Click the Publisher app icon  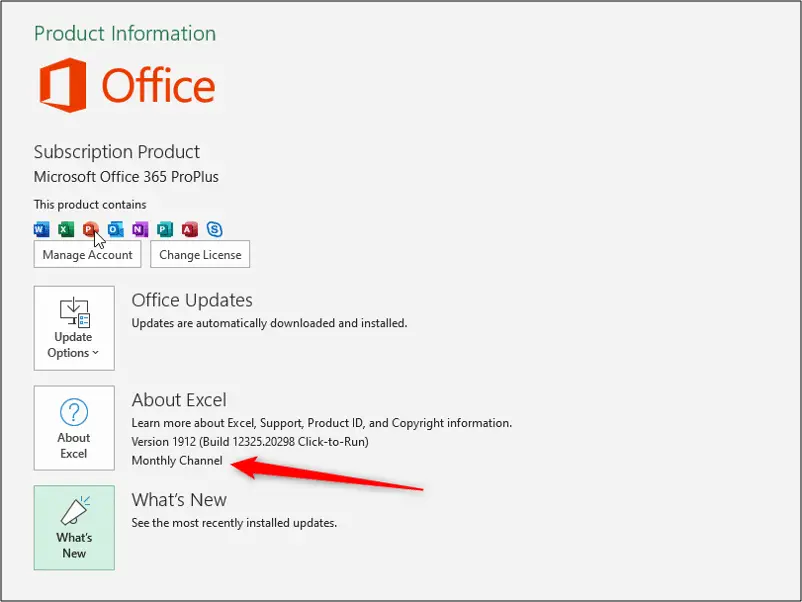[165, 229]
